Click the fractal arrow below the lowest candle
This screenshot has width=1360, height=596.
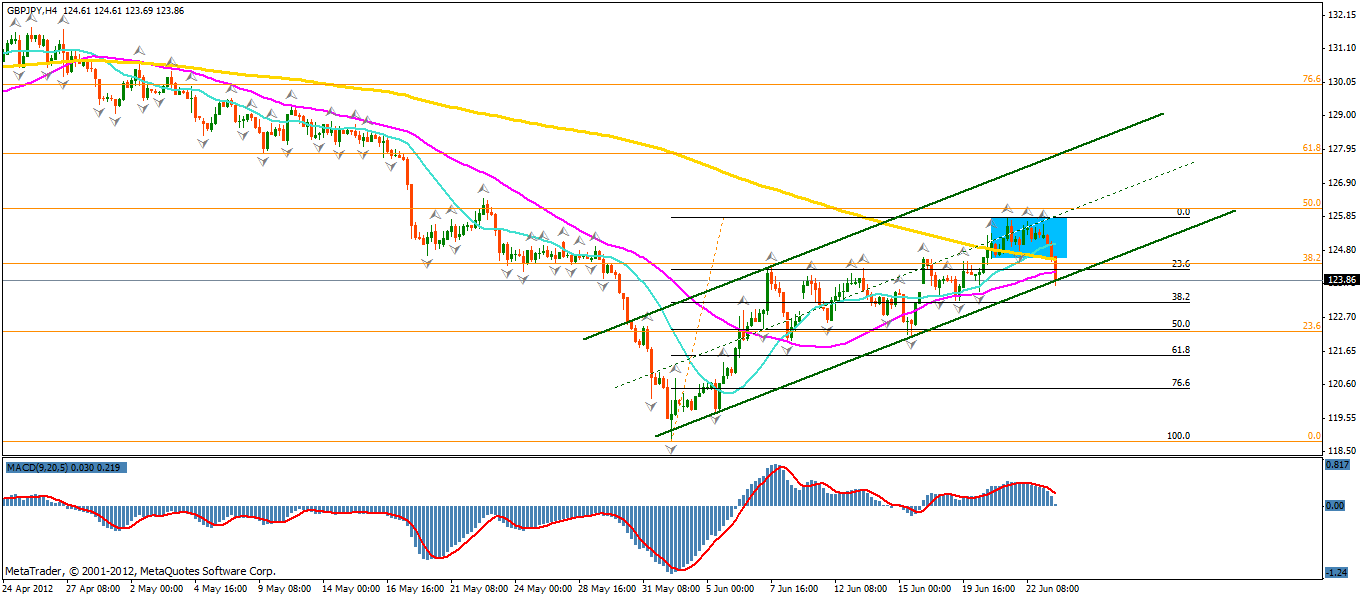click(670, 450)
